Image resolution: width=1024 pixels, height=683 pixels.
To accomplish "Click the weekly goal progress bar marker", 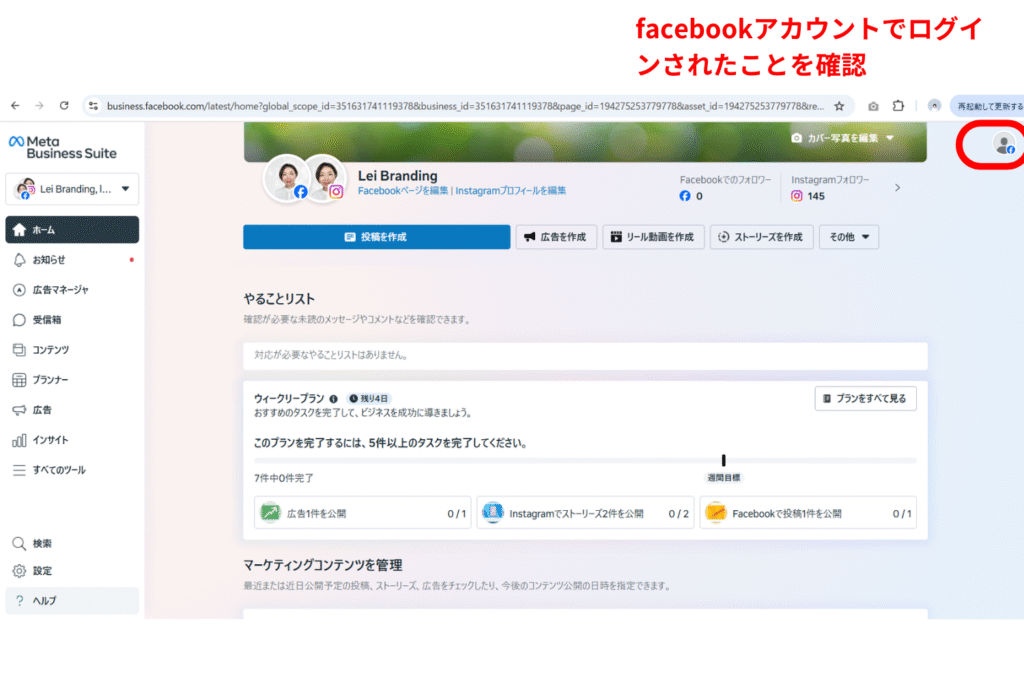I will pyautogui.click(x=723, y=460).
